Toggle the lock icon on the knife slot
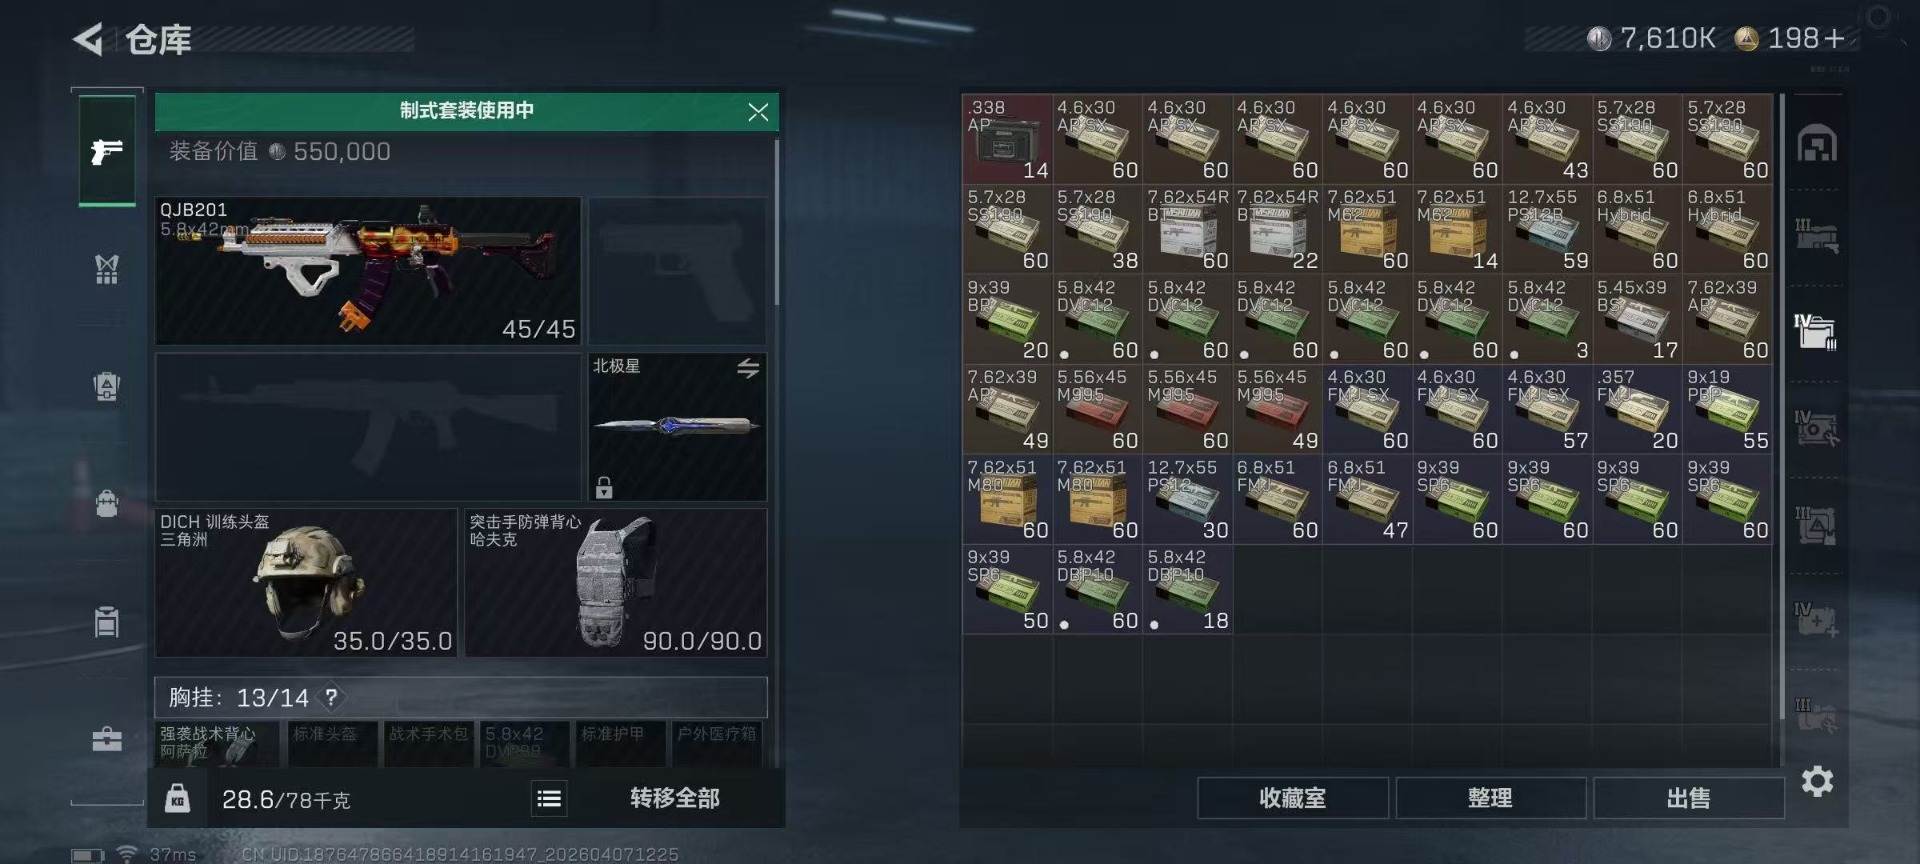The width and height of the screenshot is (1920, 864). pos(604,487)
